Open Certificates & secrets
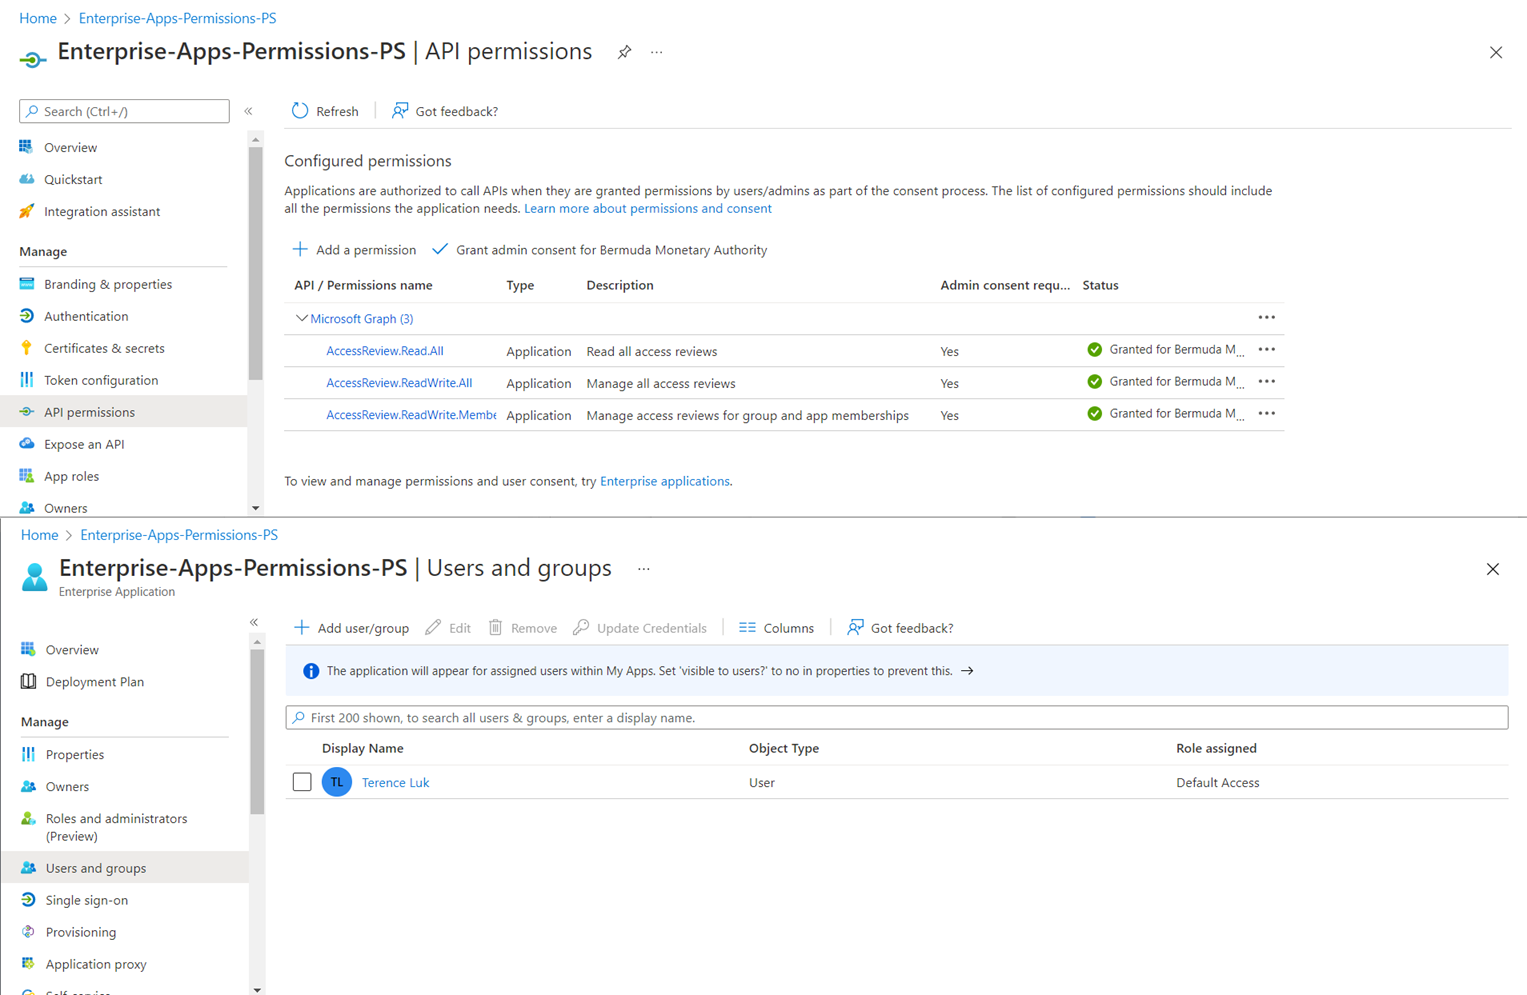Image resolution: width=1527 pixels, height=995 pixels. click(104, 348)
